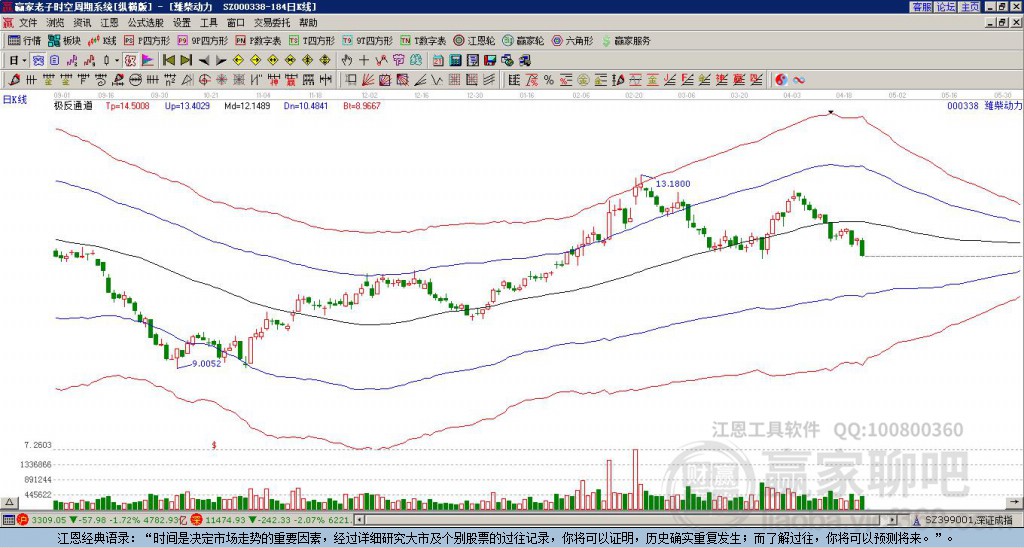The height and width of the screenshot is (548, 1024).
Task: Open the 设置 menu
Action: [182, 23]
